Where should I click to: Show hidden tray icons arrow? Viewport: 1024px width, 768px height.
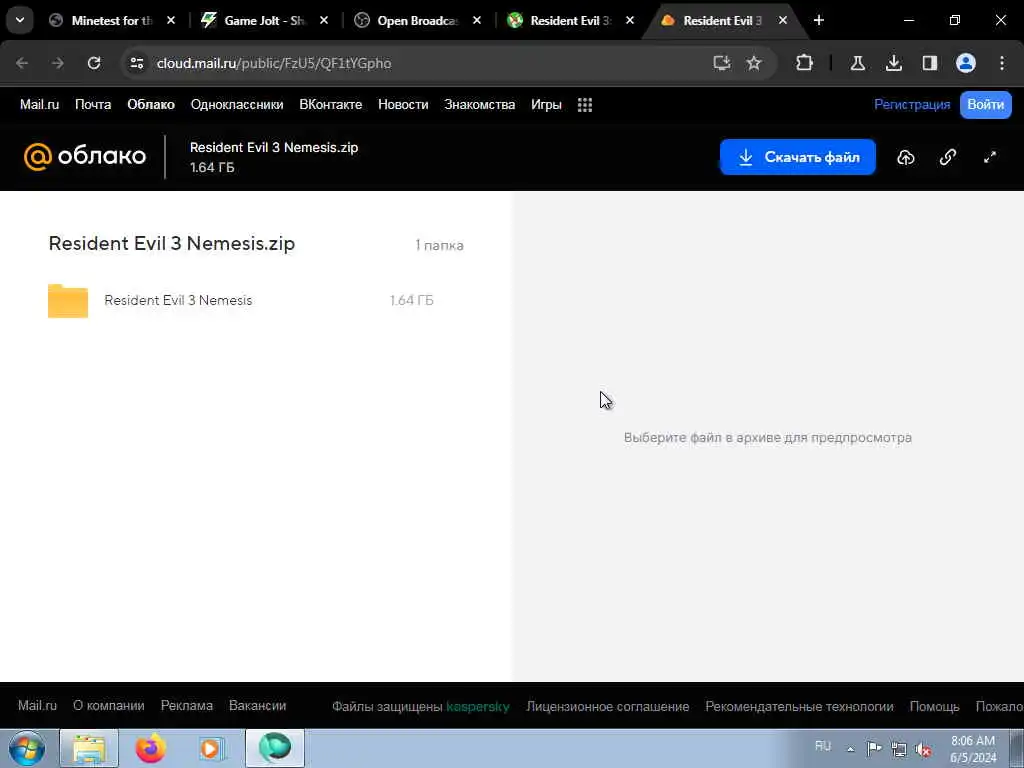[850, 749]
